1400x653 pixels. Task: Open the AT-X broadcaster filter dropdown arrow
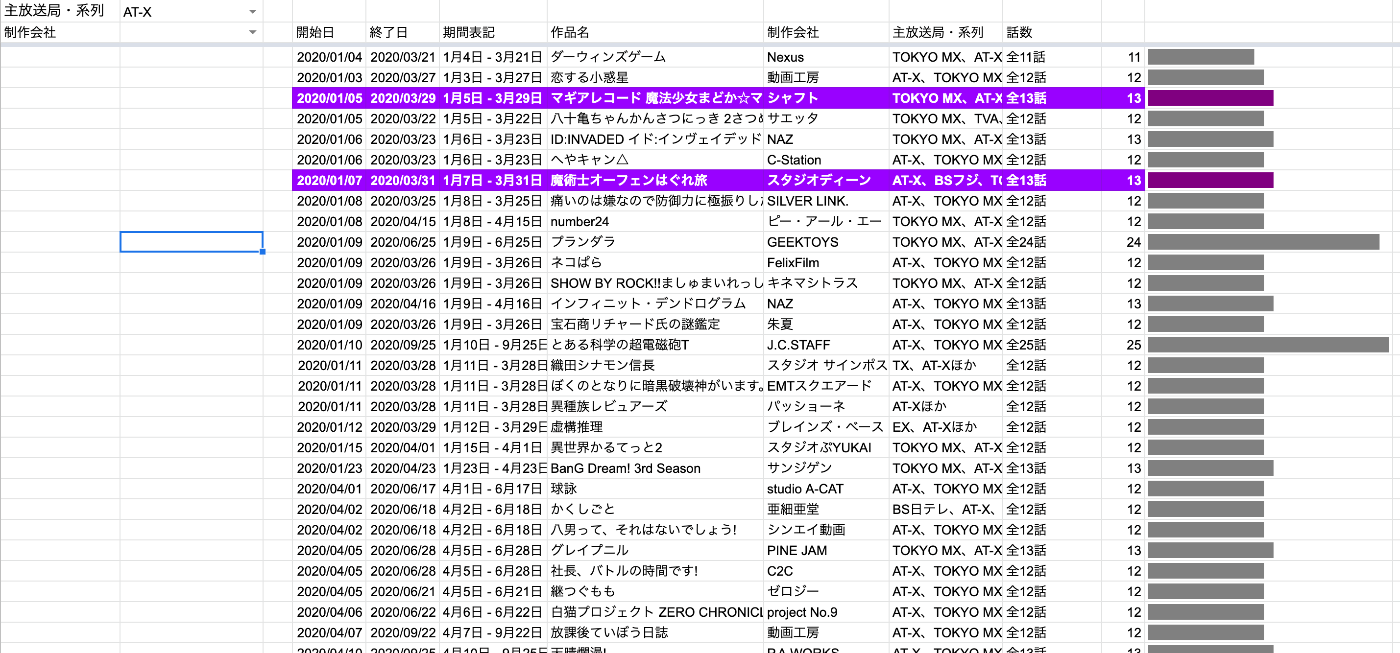[252, 12]
